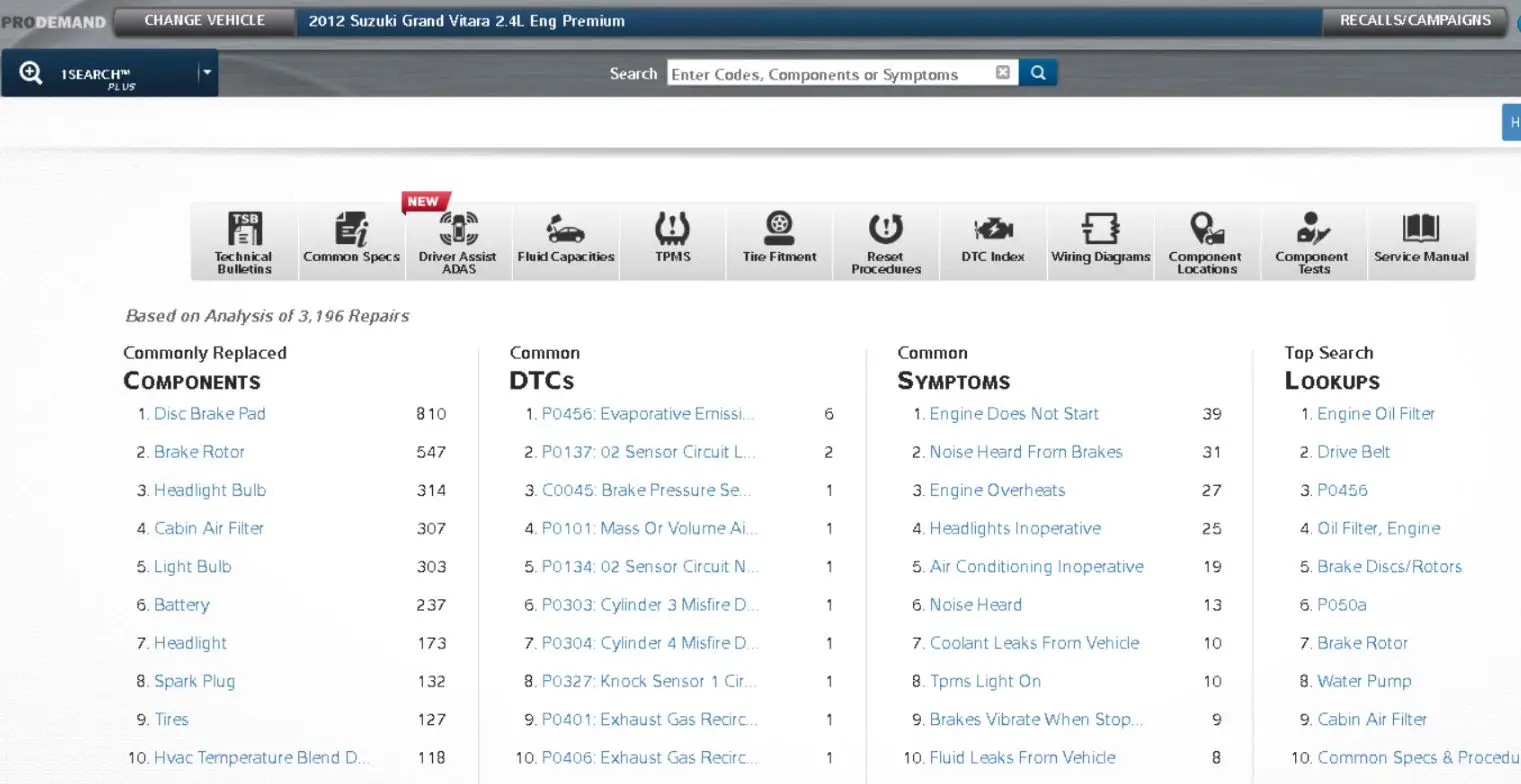This screenshot has width=1521, height=784.
Task: Open P0456 Evaporative Emission DTC link
Action: (x=648, y=414)
